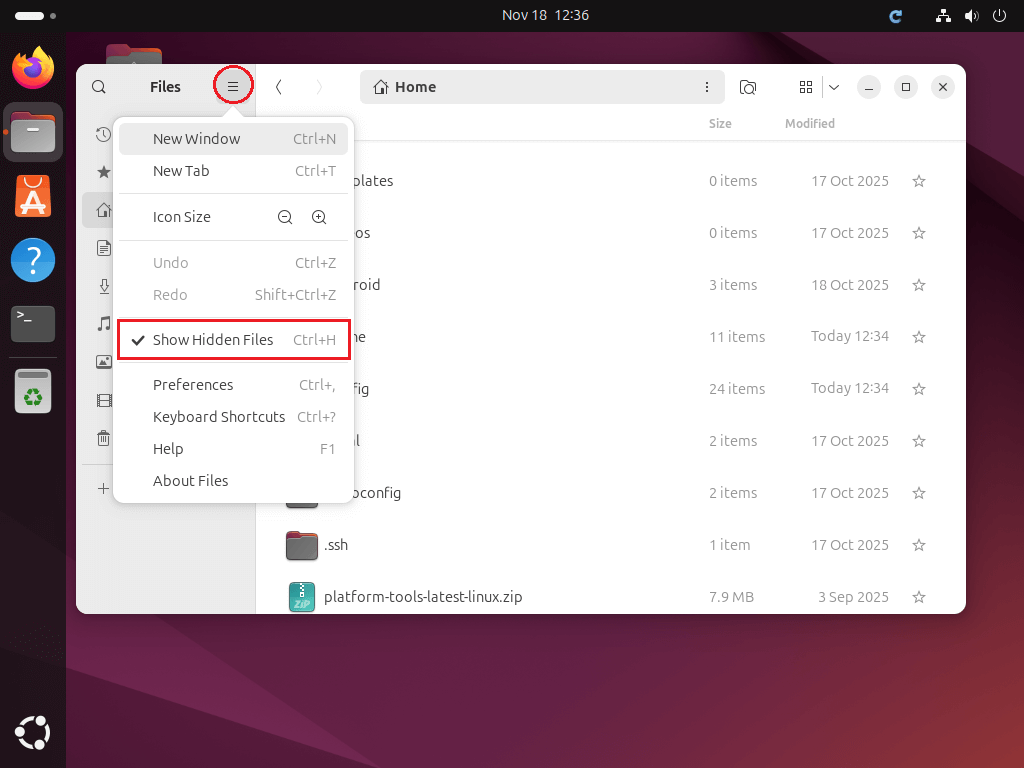The image size is (1024, 768).
Task: Click the Home breadcrumb button
Action: click(x=404, y=87)
